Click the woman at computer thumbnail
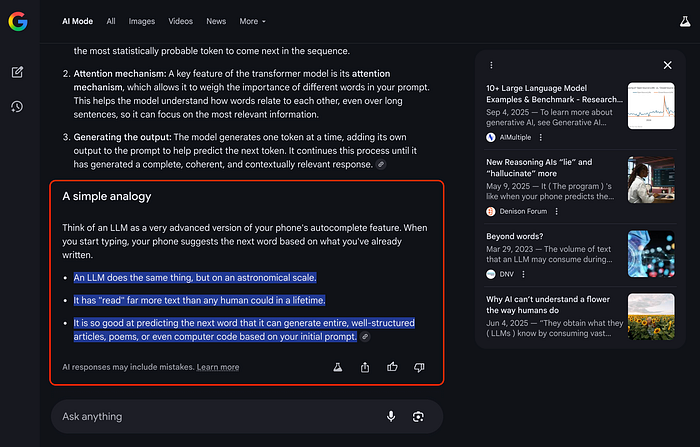700x447 pixels. tap(651, 180)
